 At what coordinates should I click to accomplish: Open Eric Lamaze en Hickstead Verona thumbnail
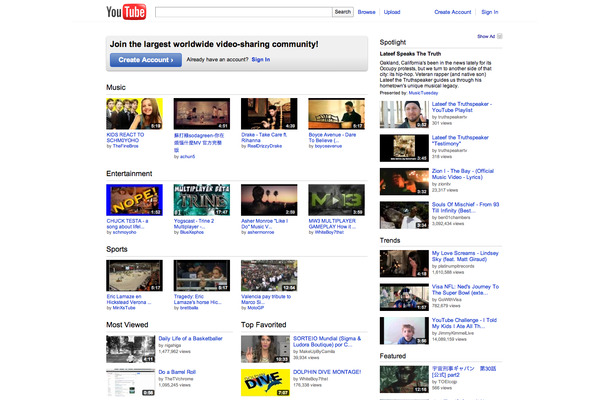(134, 275)
